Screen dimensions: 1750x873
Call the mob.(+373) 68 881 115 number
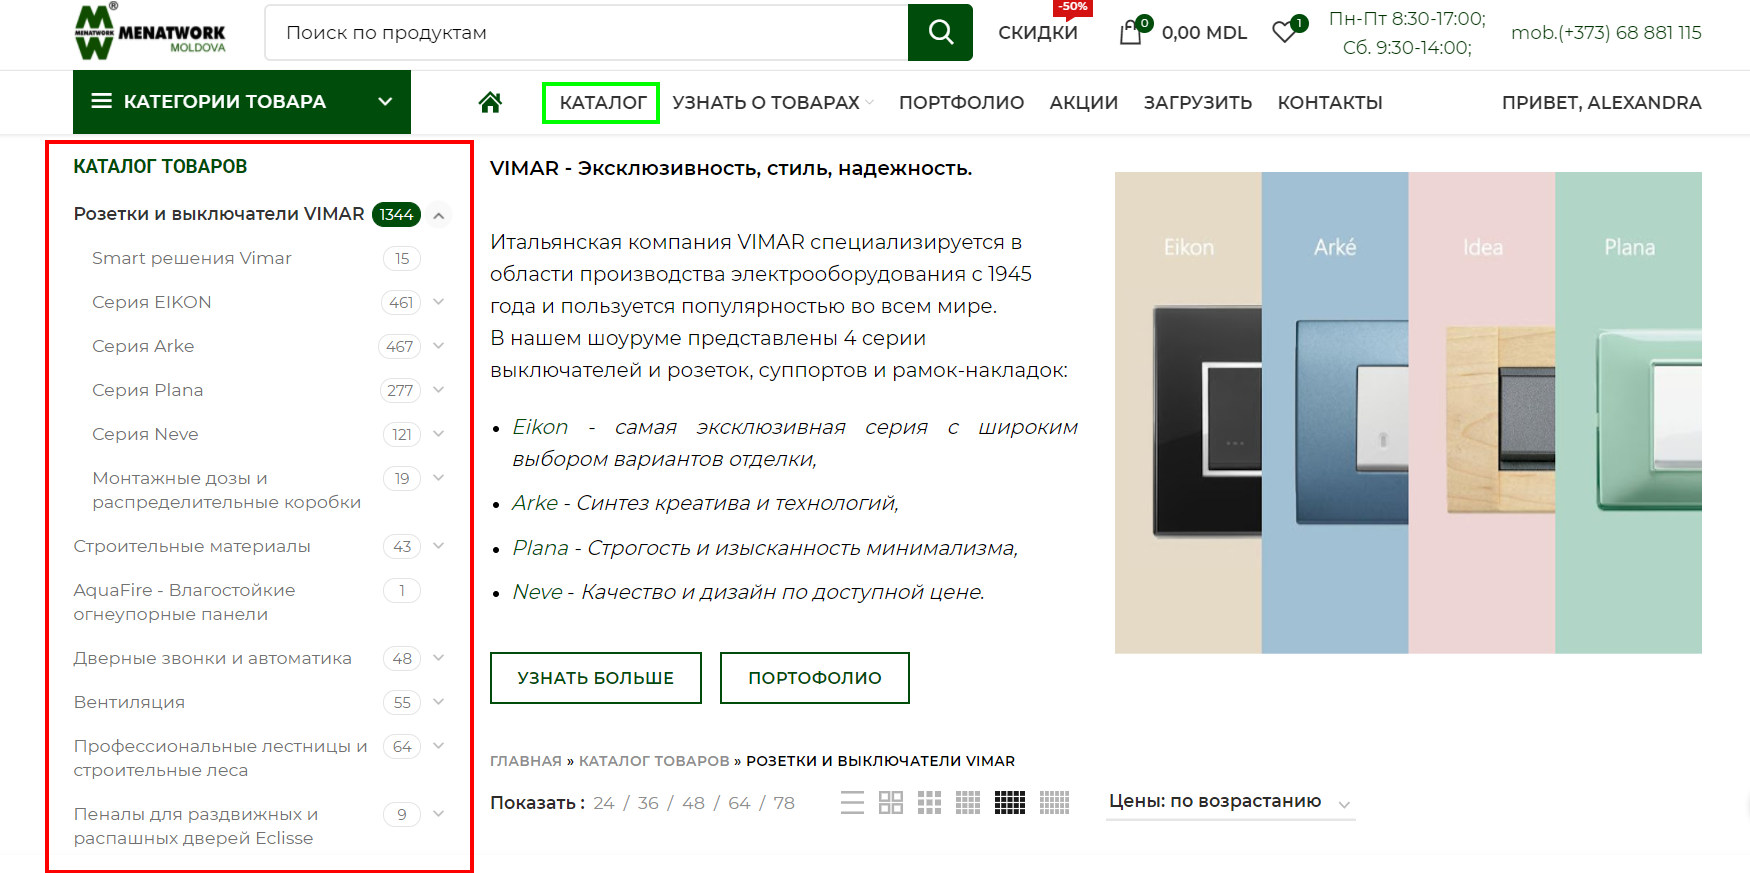click(x=1606, y=32)
